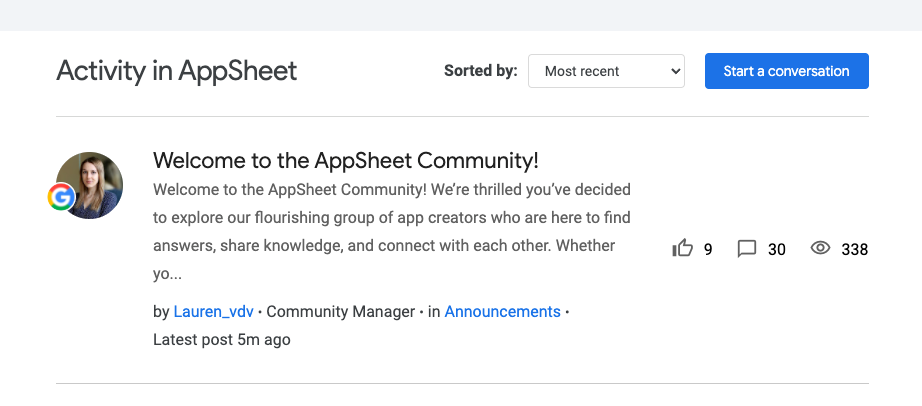Screen dimensions: 922x406
Task: Go to the Announcements category link
Action: pos(502,312)
